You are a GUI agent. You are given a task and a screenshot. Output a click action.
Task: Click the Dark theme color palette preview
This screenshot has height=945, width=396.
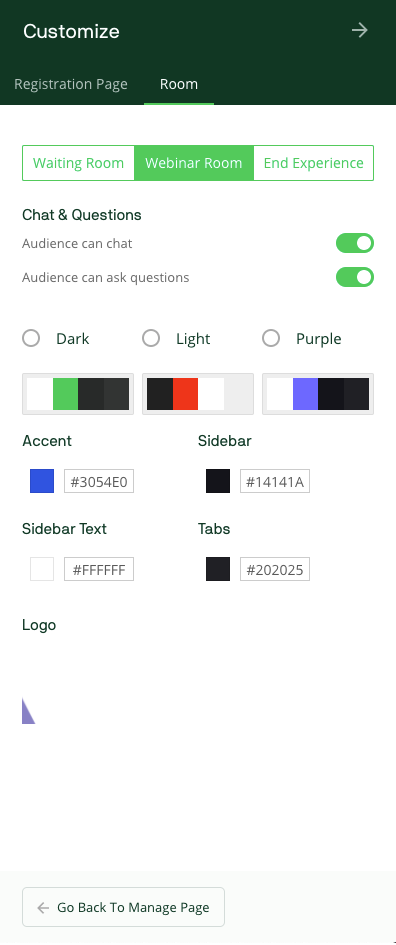click(x=78, y=394)
